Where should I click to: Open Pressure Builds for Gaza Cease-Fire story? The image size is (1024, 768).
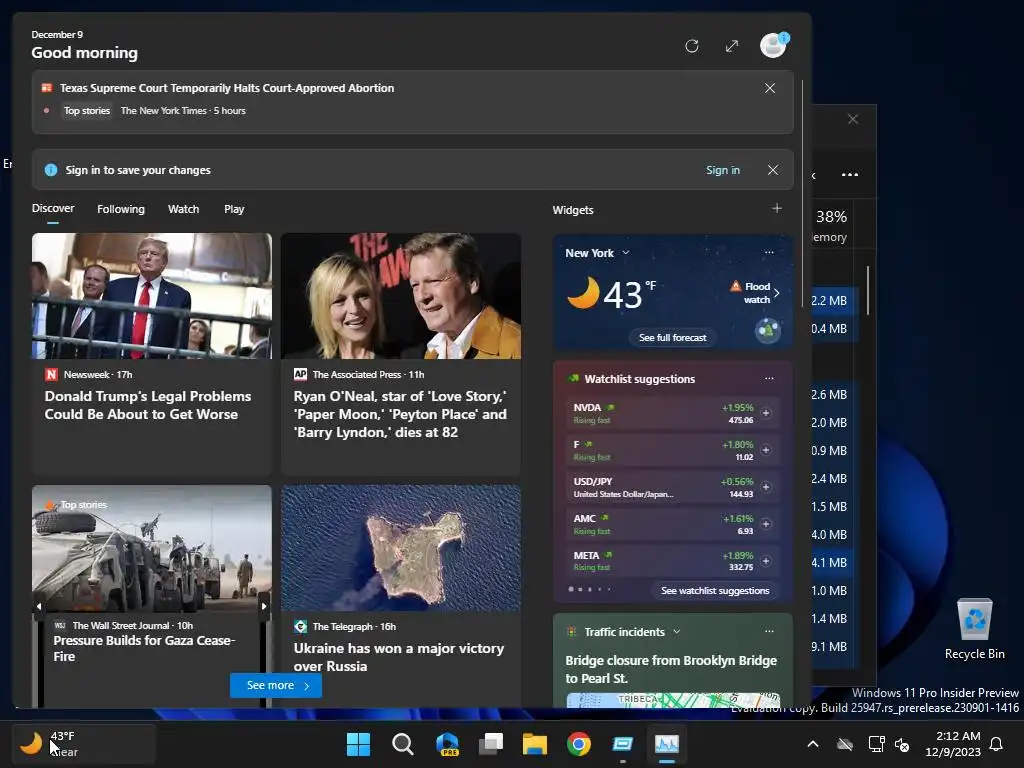(x=144, y=648)
